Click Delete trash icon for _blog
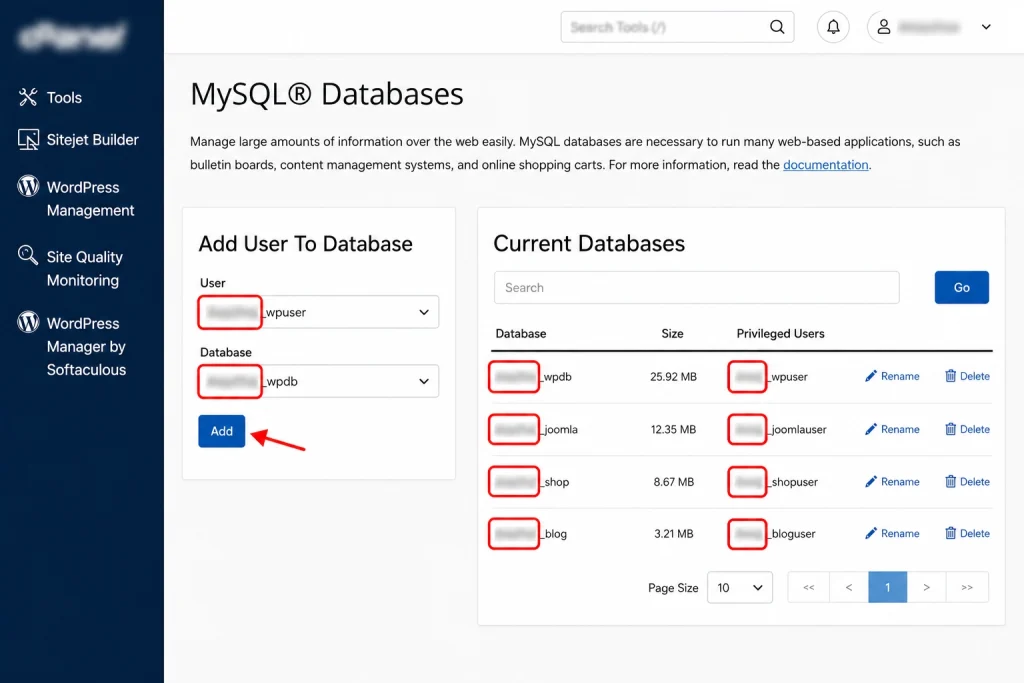 coord(950,533)
